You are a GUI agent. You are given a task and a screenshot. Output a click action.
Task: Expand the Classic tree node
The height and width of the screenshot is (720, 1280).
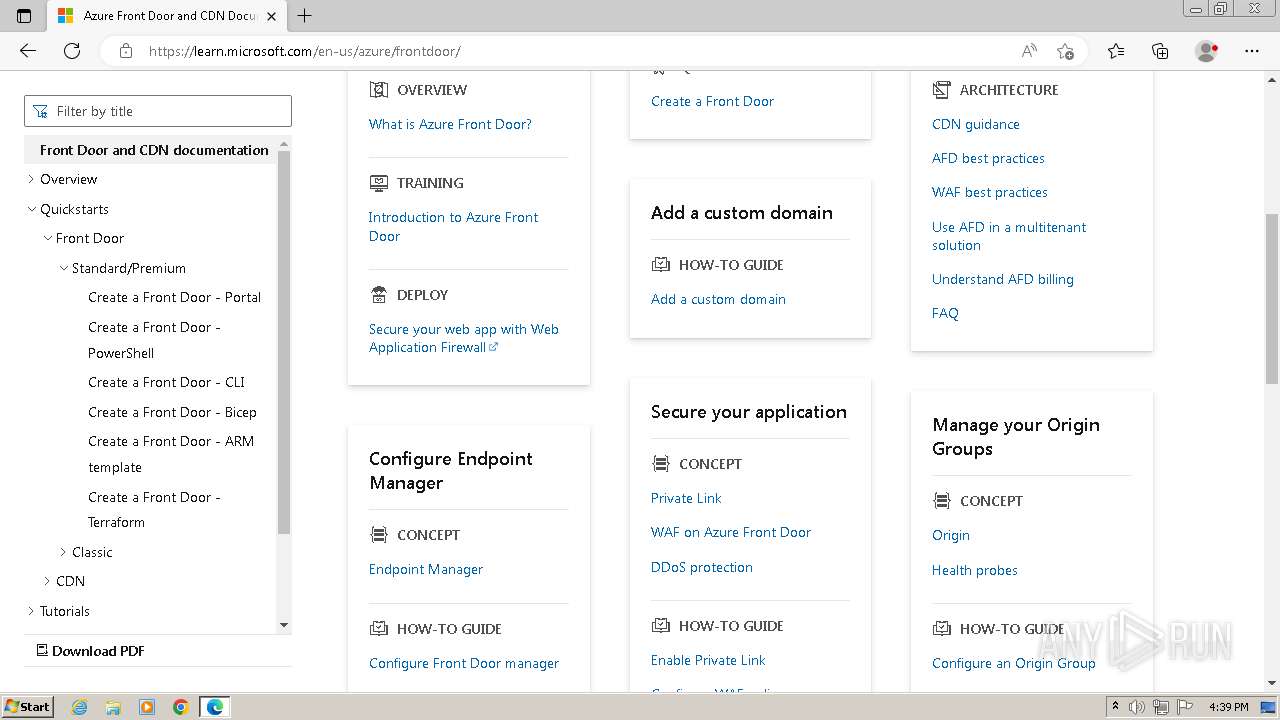tap(63, 552)
